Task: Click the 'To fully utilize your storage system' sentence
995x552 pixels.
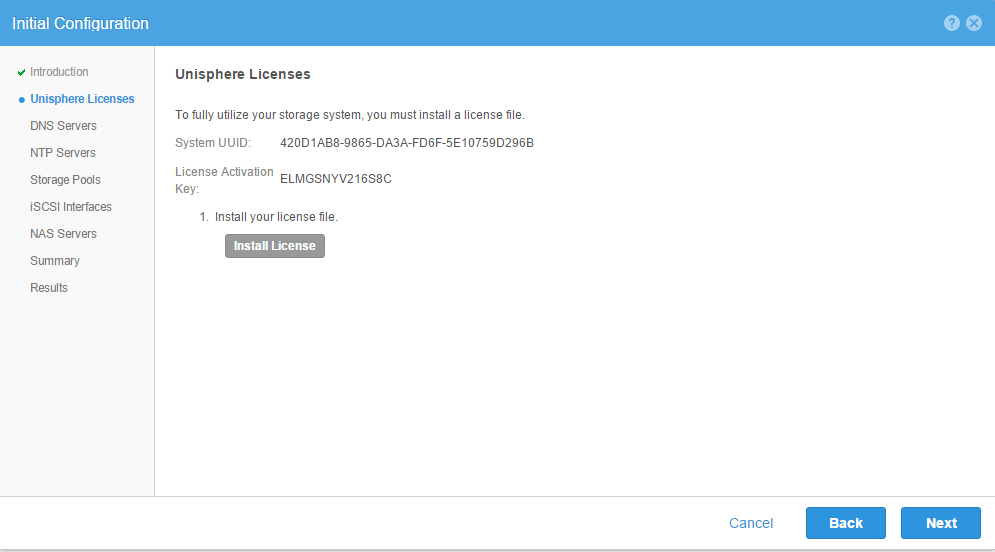Action: point(350,115)
